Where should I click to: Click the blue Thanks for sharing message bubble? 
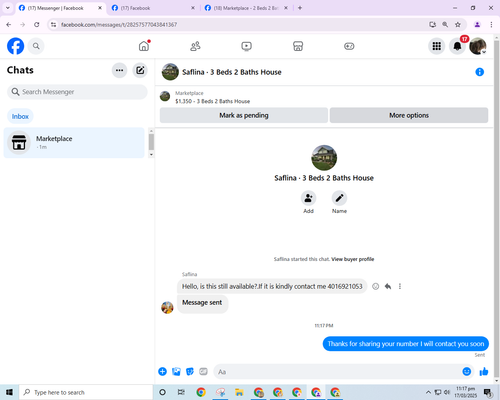[x=406, y=344]
